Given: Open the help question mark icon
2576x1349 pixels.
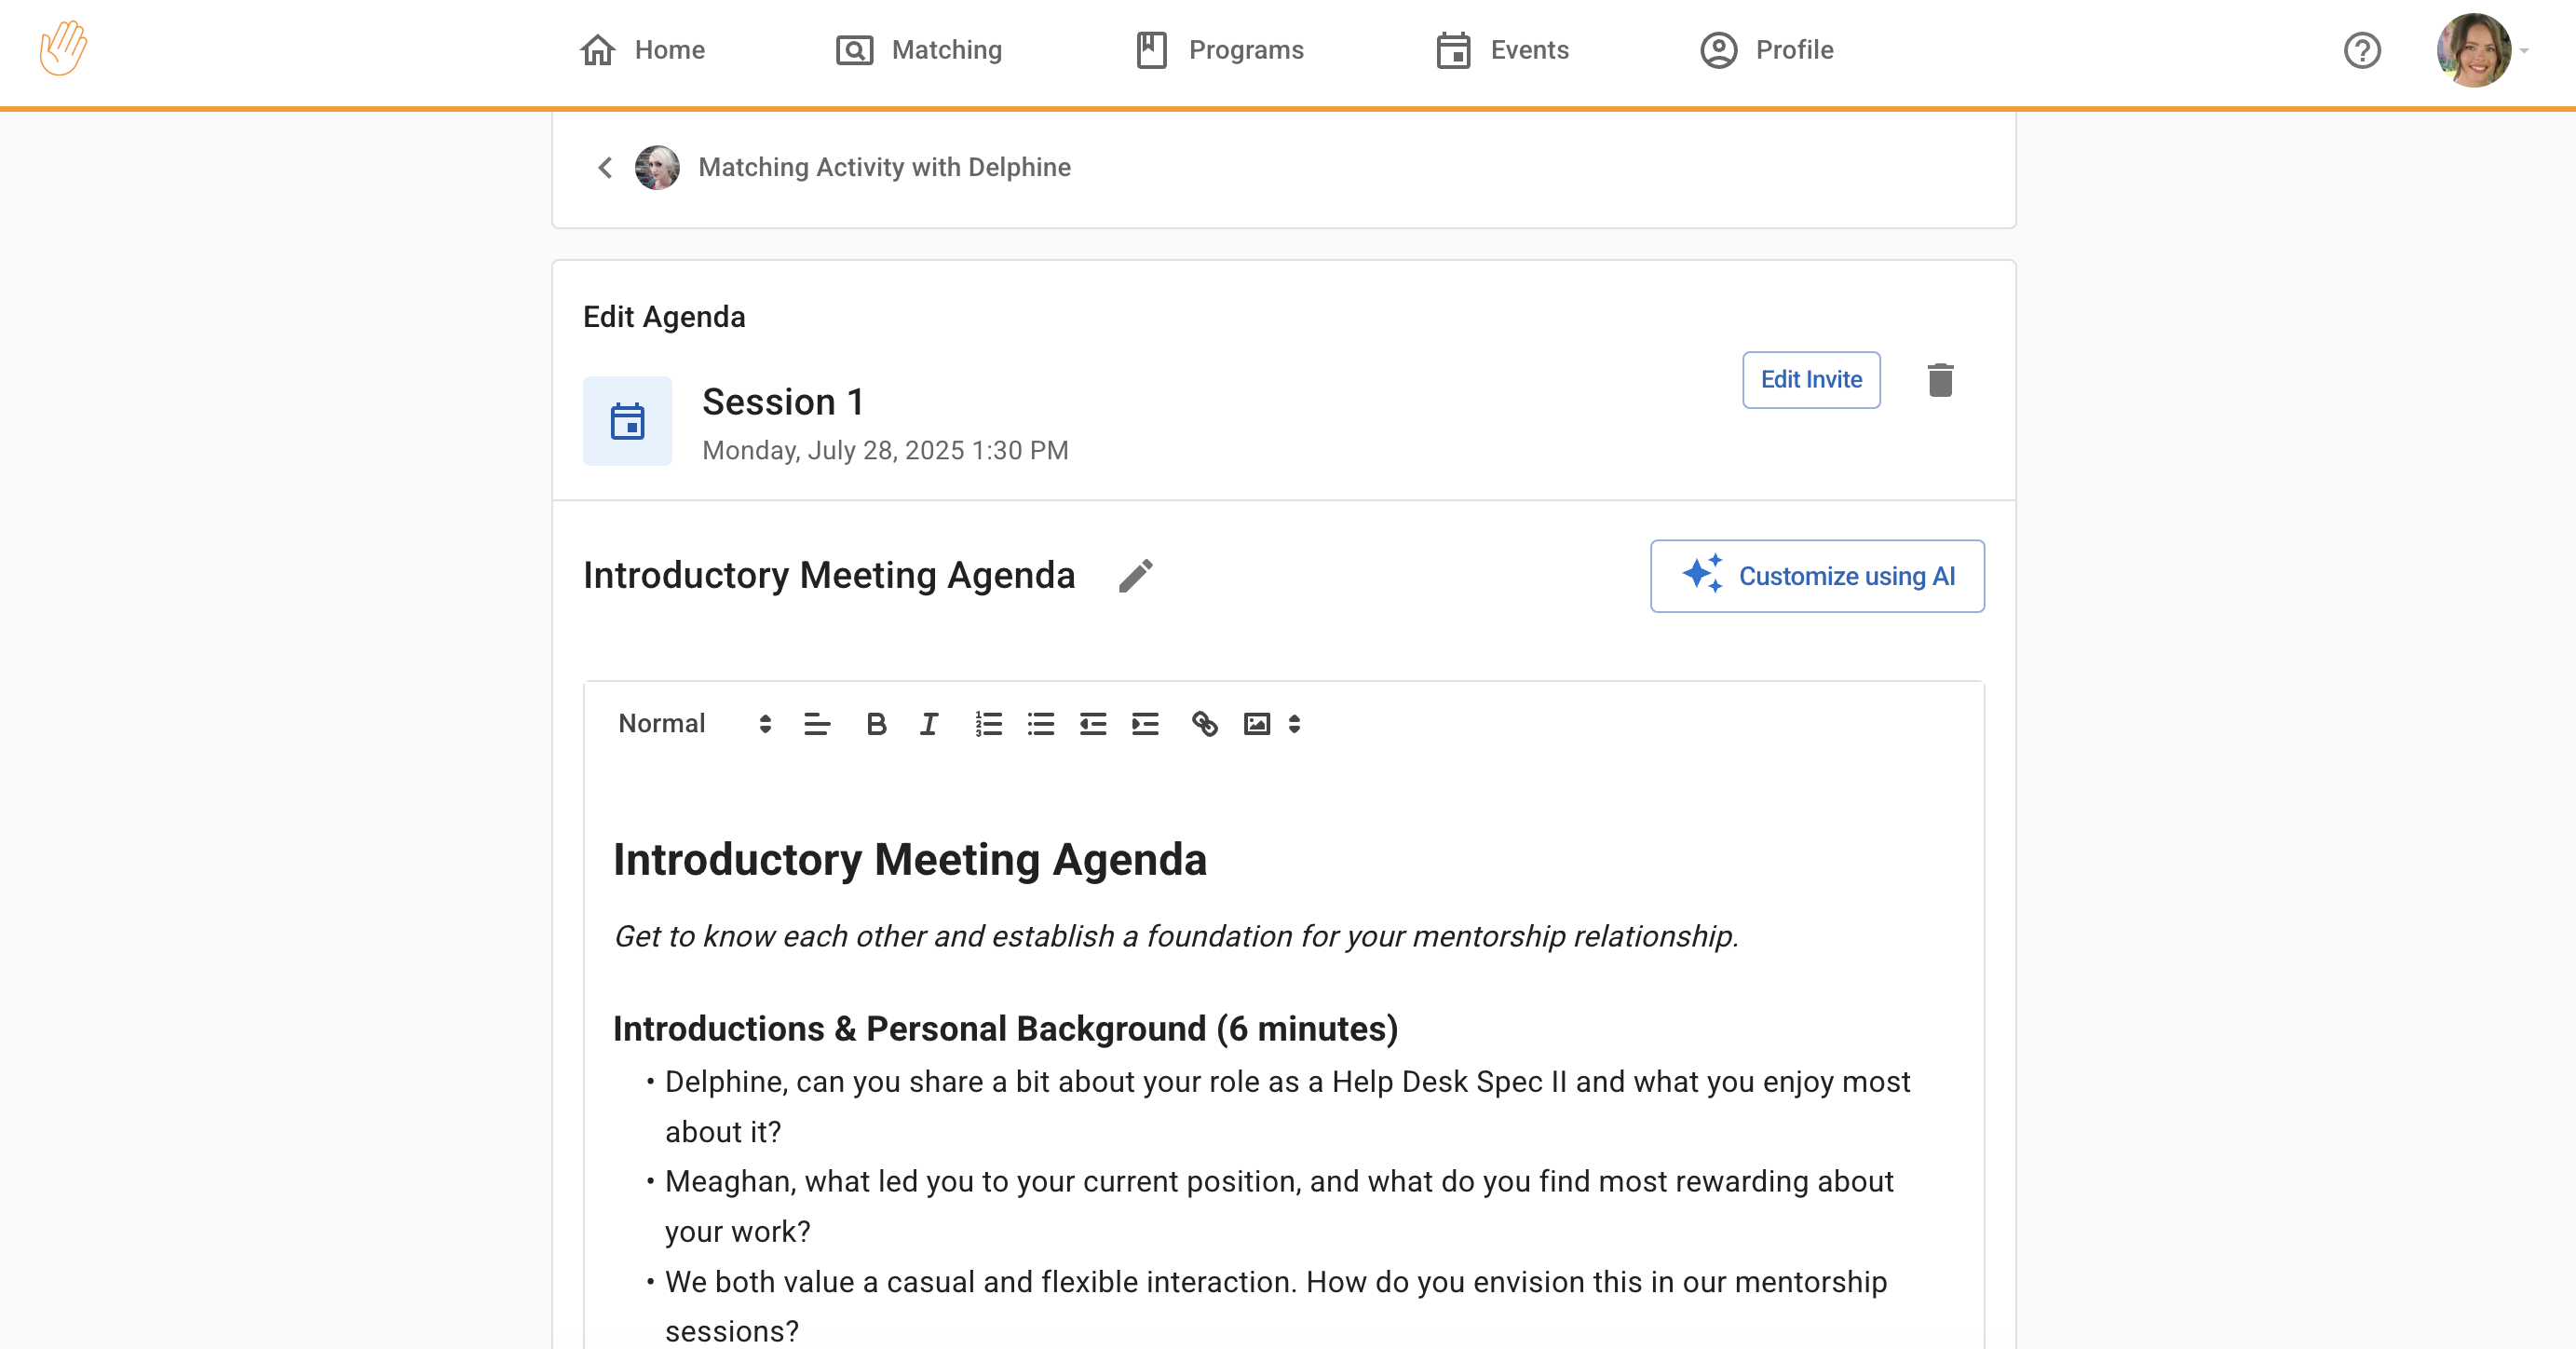Looking at the screenshot, I should coord(2361,50).
